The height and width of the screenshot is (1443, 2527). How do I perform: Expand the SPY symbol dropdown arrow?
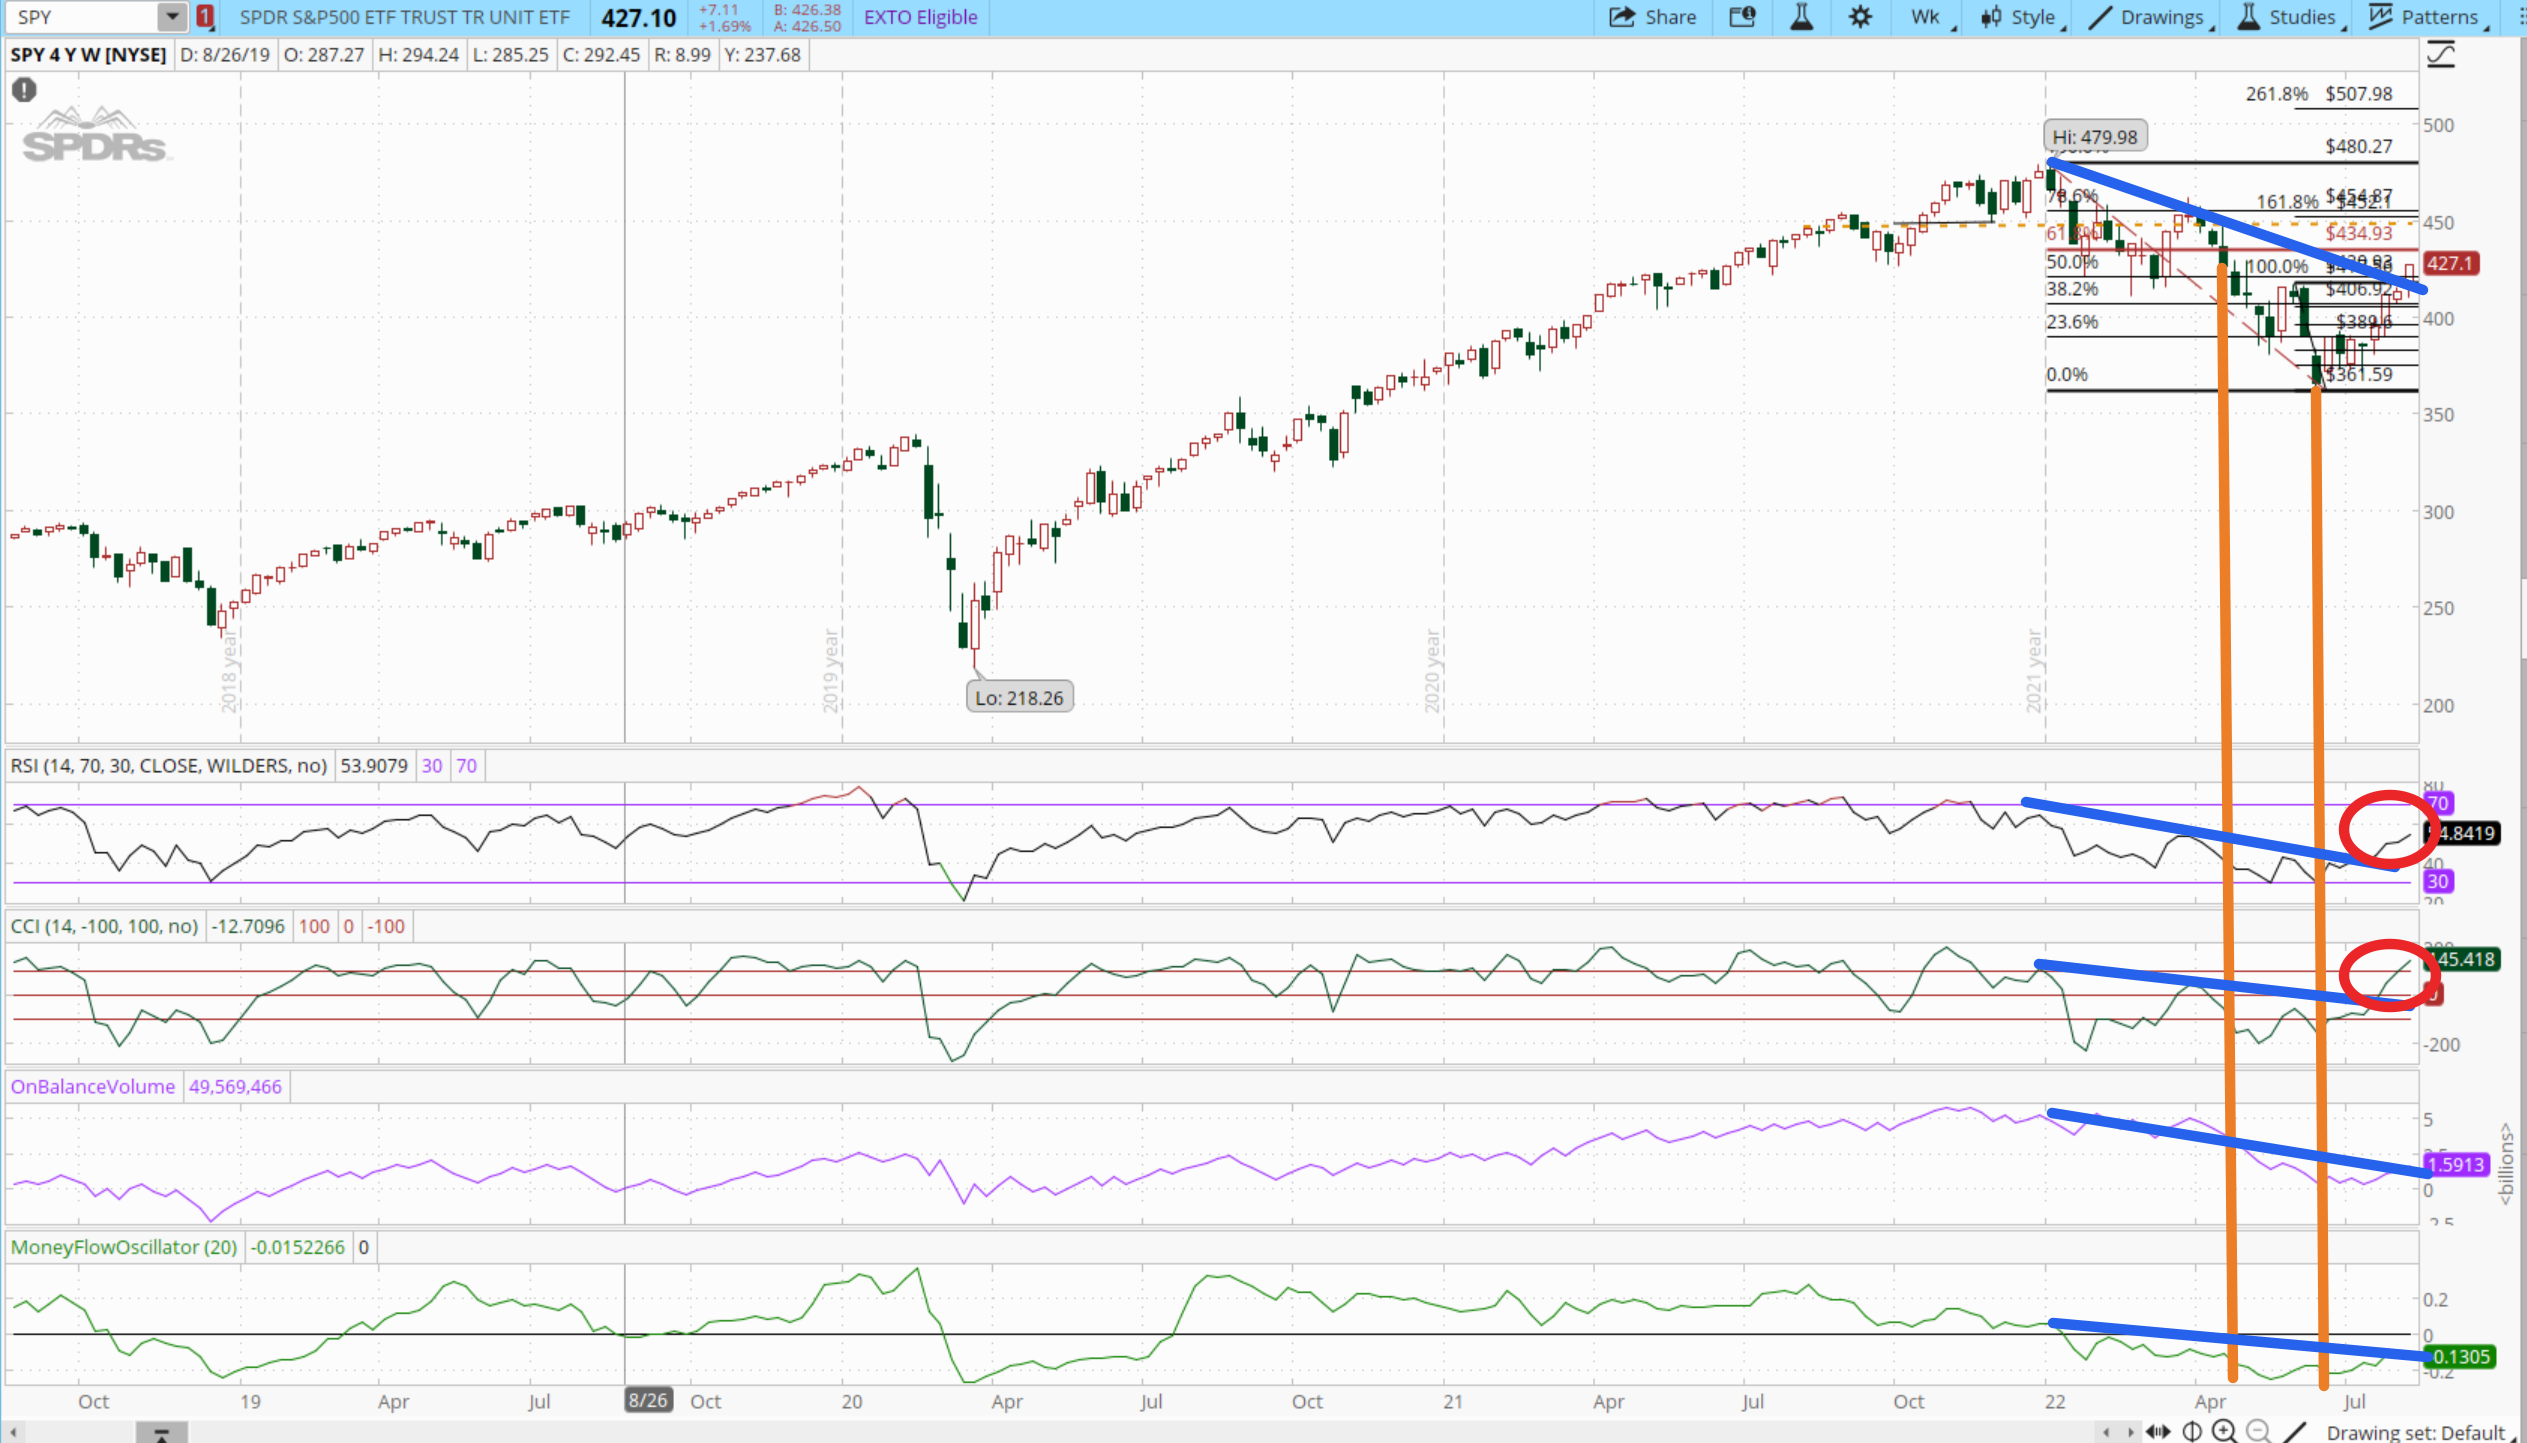tap(172, 17)
